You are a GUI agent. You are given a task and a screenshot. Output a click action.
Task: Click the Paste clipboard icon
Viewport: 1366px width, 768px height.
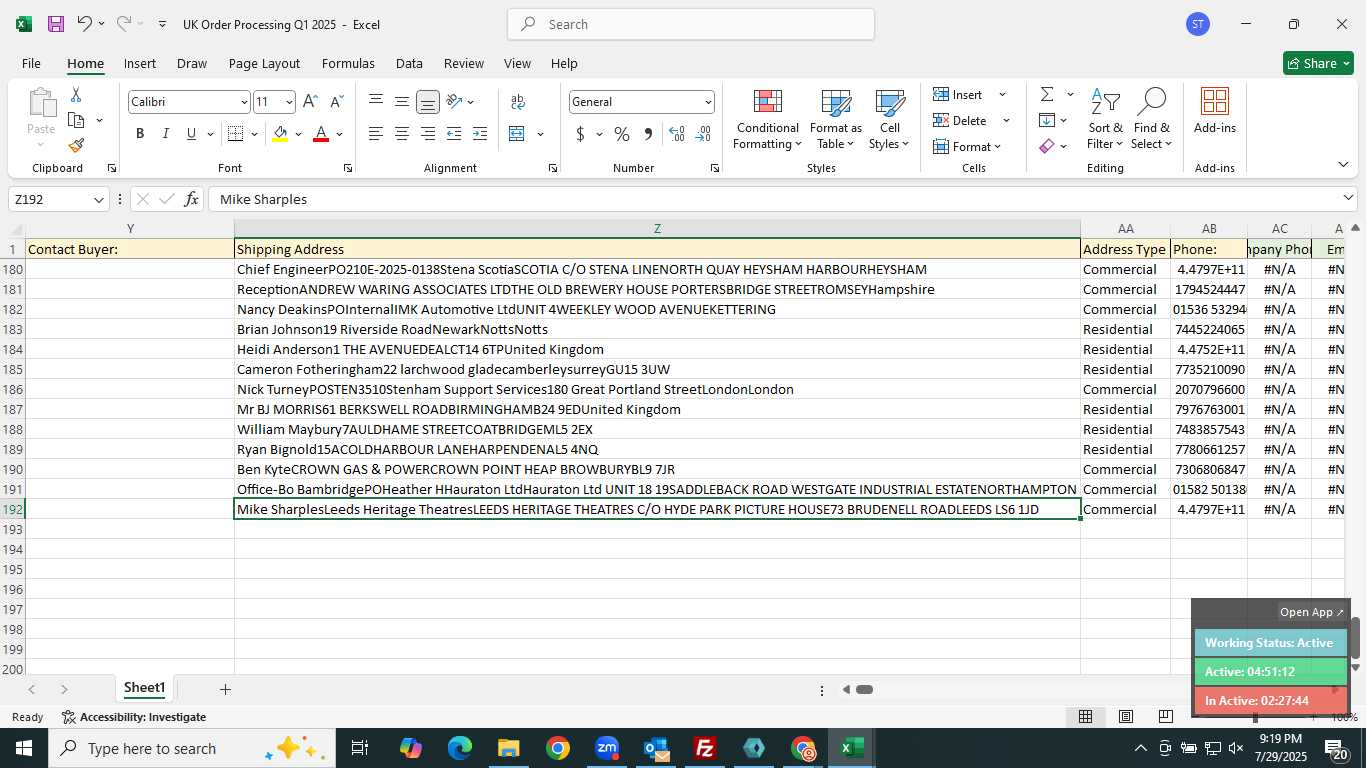41,102
